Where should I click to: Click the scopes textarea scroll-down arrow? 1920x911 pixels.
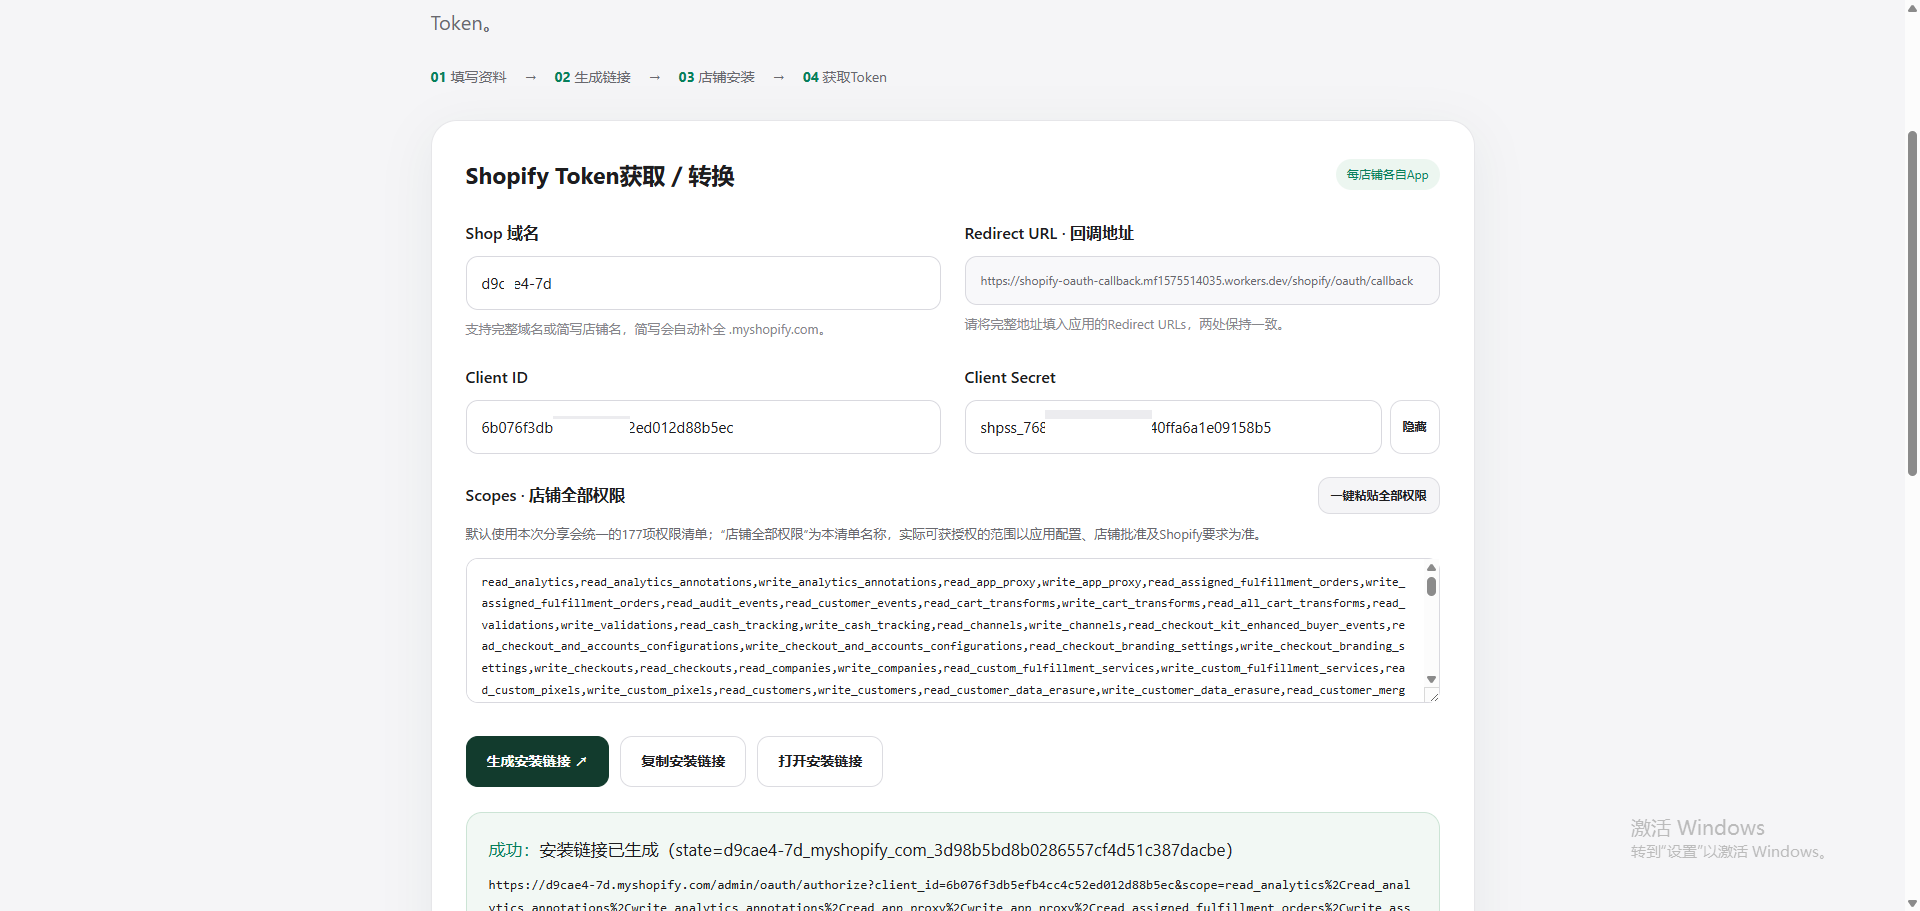point(1431,680)
